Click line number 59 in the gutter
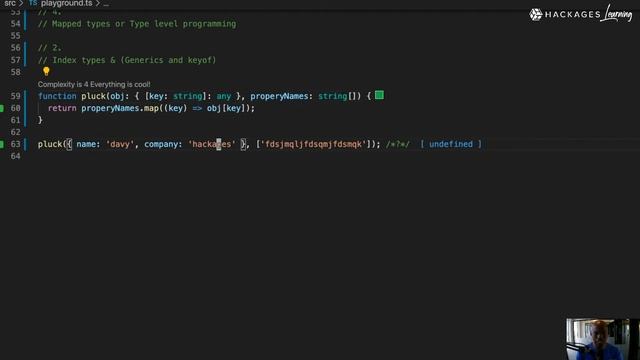Viewport: 640px width, 360px height. pyautogui.click(x=16, y=96)
